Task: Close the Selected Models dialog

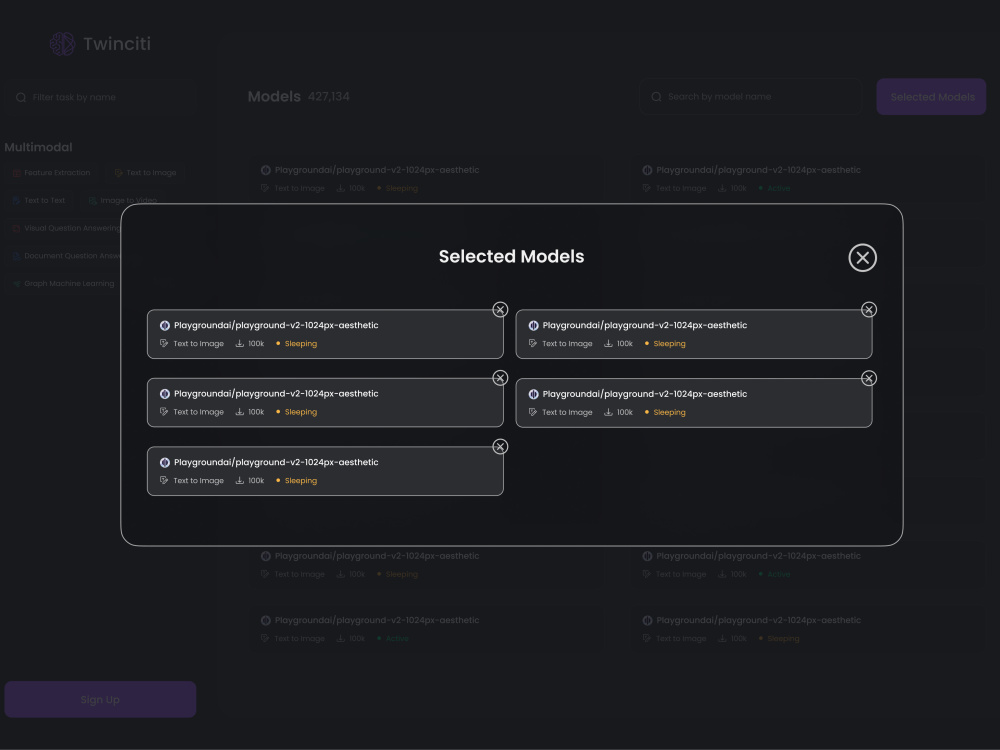Action: [x=862, y=258]
